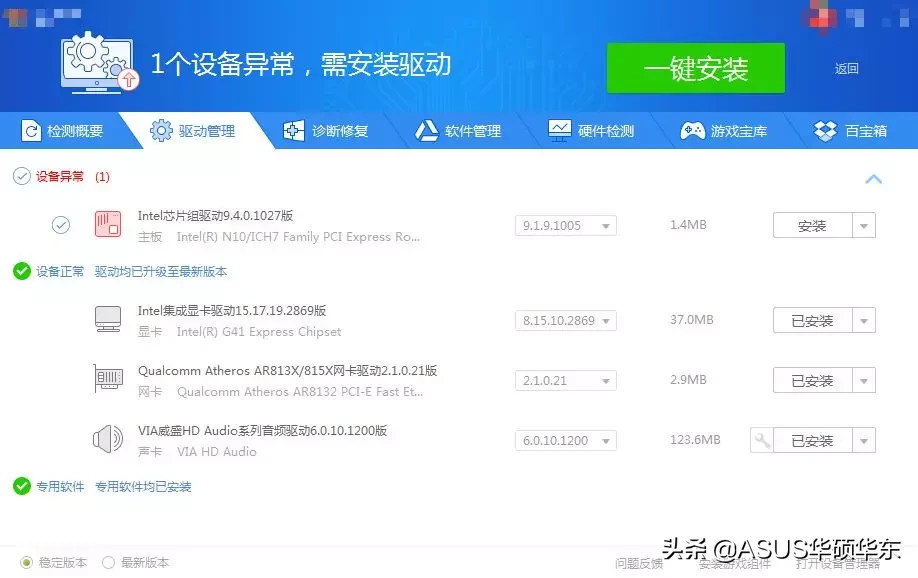Click the 37.0MB size value
This screenshot has height=578, width=918.
(691, 319)
